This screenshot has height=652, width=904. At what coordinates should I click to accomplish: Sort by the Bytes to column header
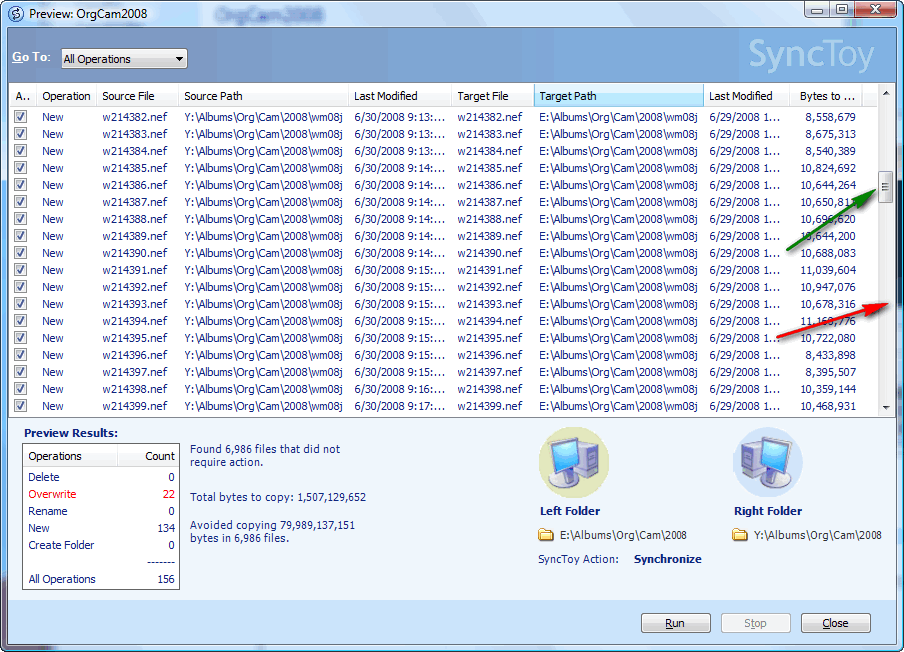826,96
